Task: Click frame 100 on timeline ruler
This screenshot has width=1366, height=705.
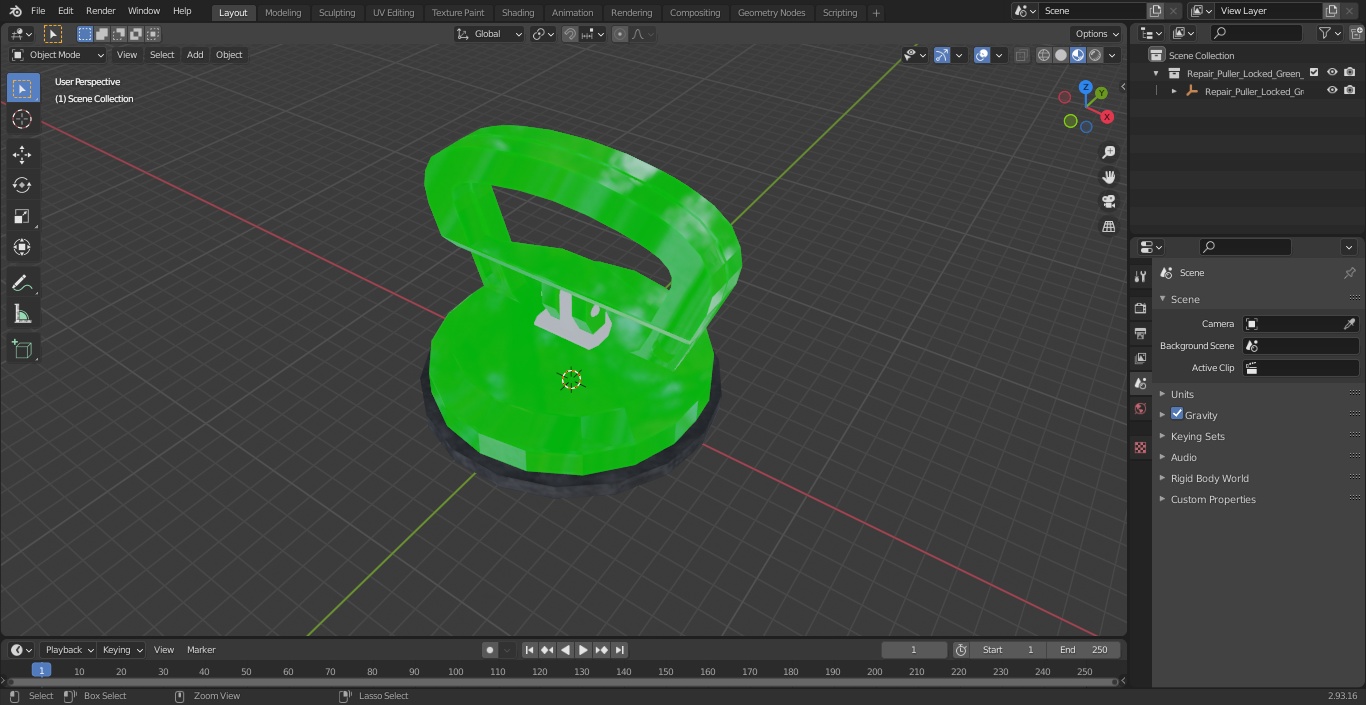Action: pyautogui.click(x=456, y=671)
